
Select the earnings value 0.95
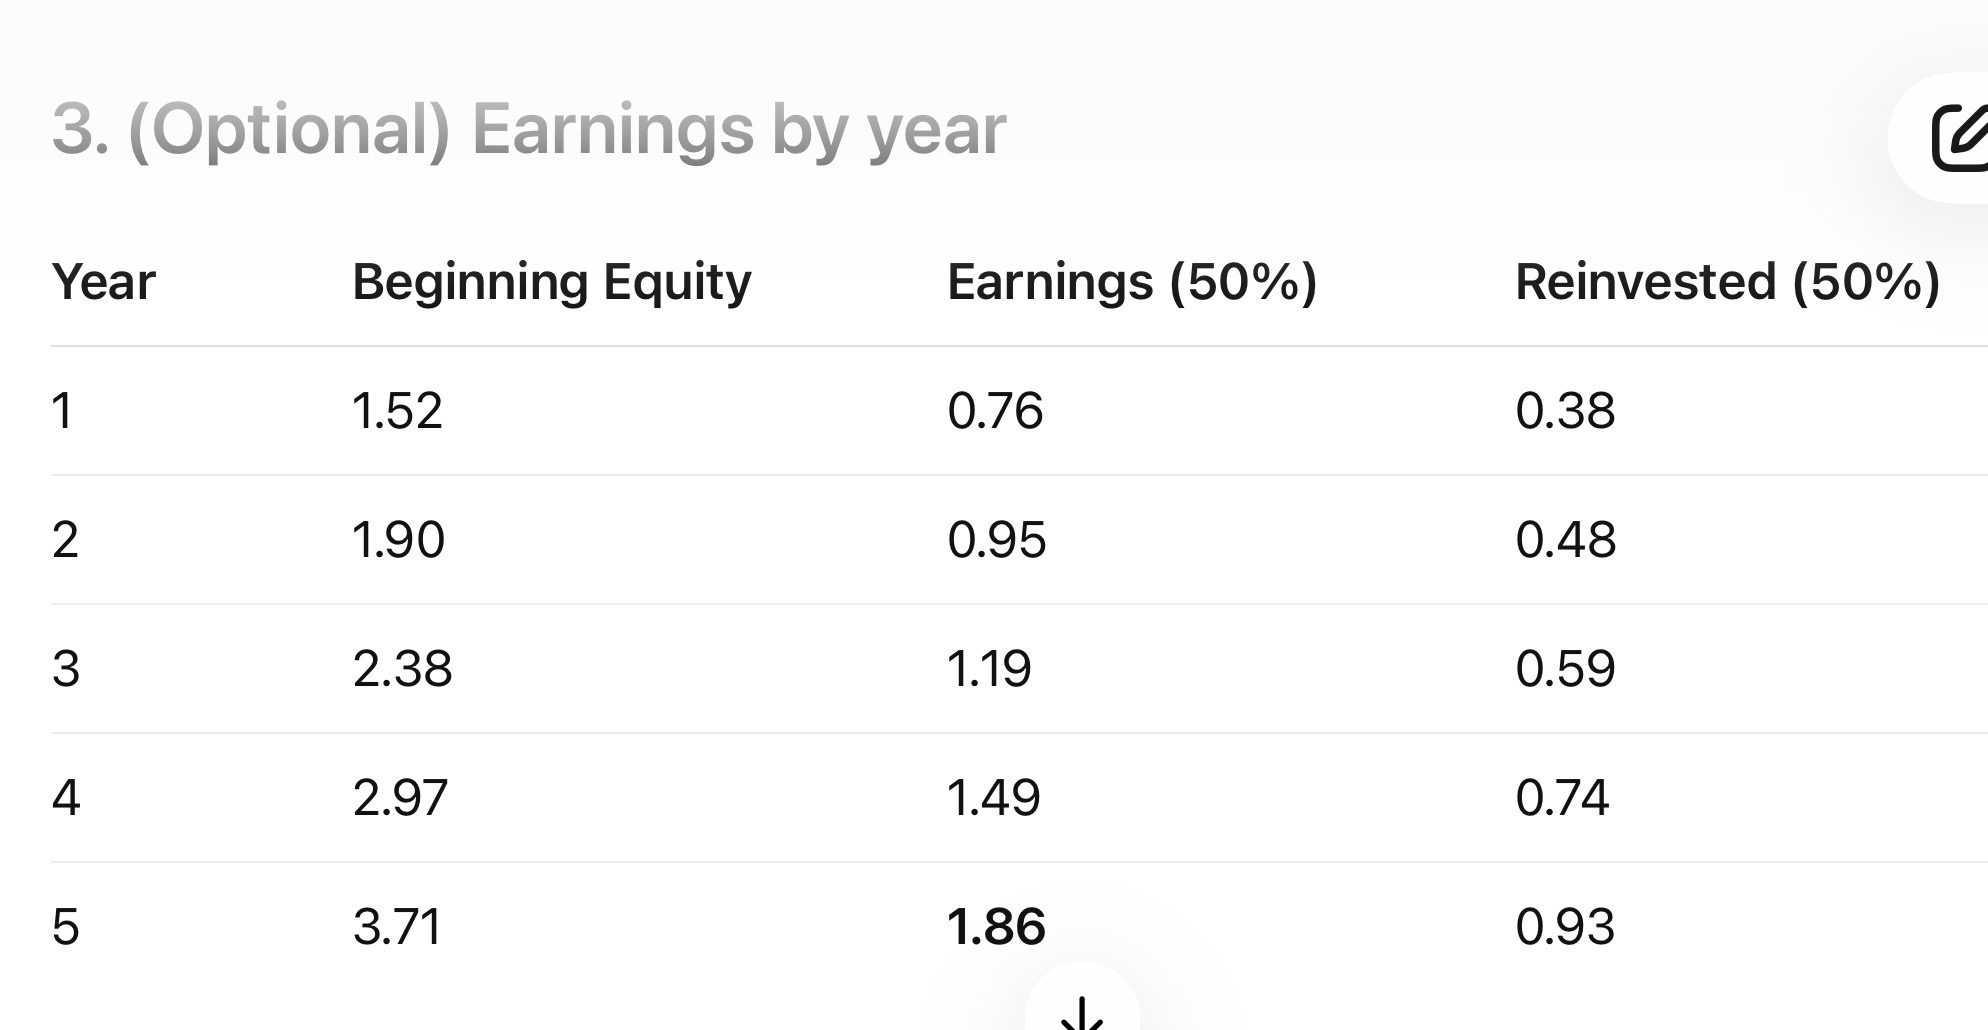click(996, 540)
